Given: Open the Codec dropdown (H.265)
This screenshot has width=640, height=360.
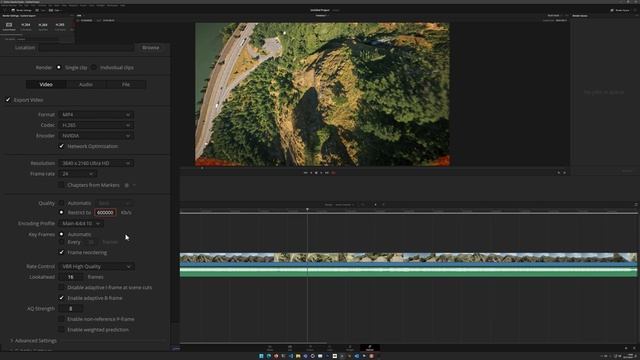Looking at the screenshot, I should (96, 125).
